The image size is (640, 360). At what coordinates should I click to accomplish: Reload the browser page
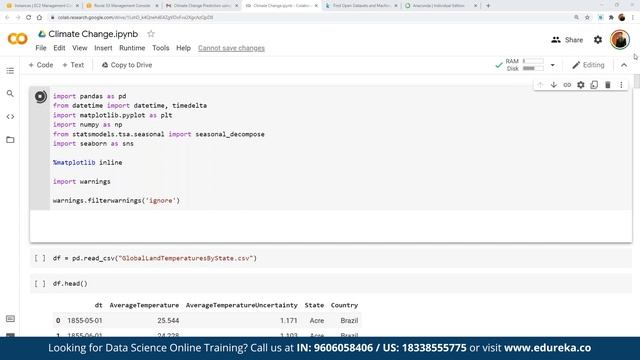(x=28, y=18)
